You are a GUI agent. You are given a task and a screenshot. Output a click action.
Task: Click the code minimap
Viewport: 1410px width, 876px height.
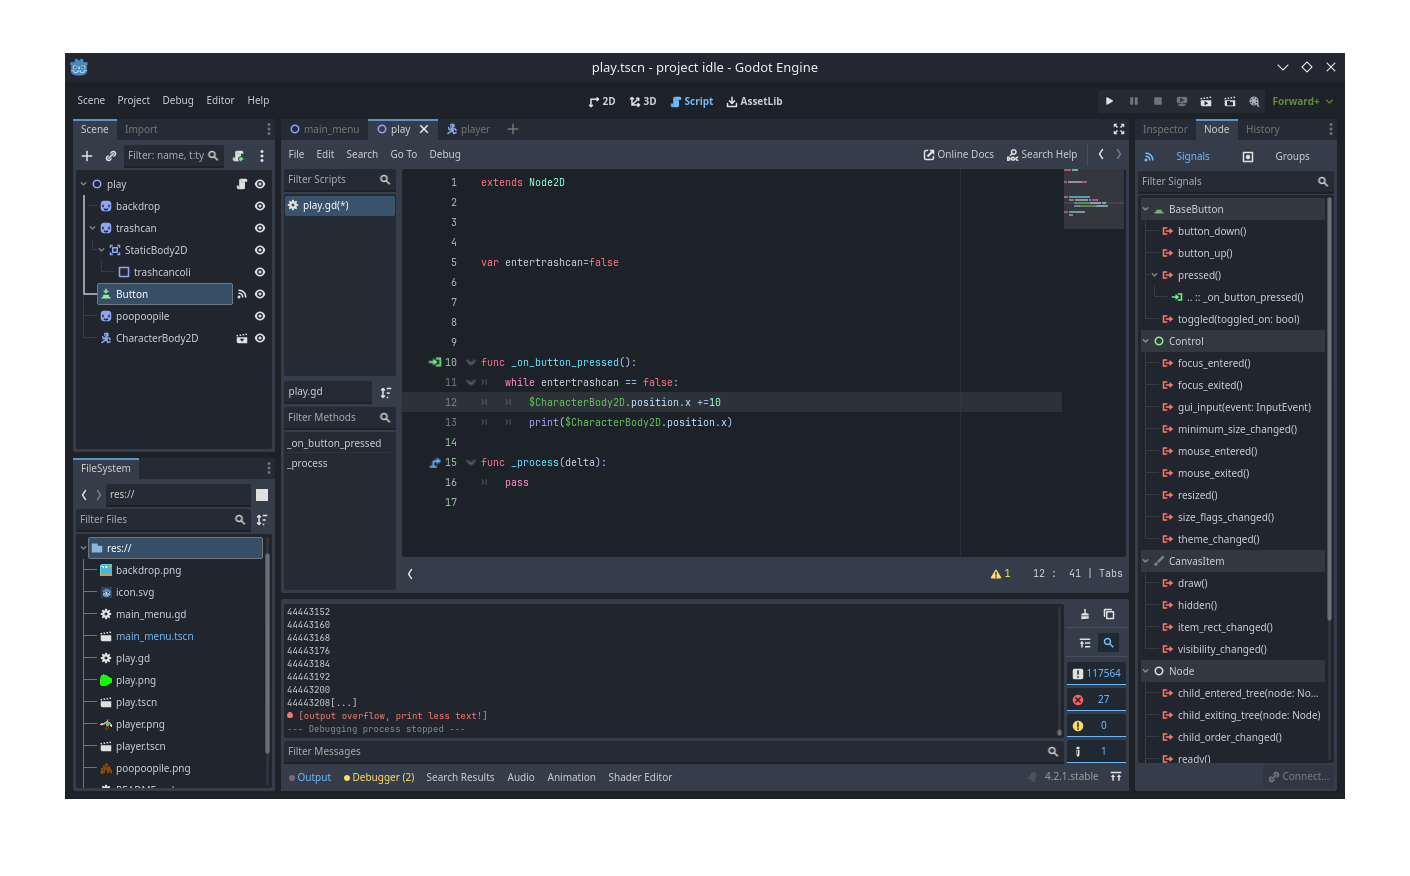[1094, 200]
